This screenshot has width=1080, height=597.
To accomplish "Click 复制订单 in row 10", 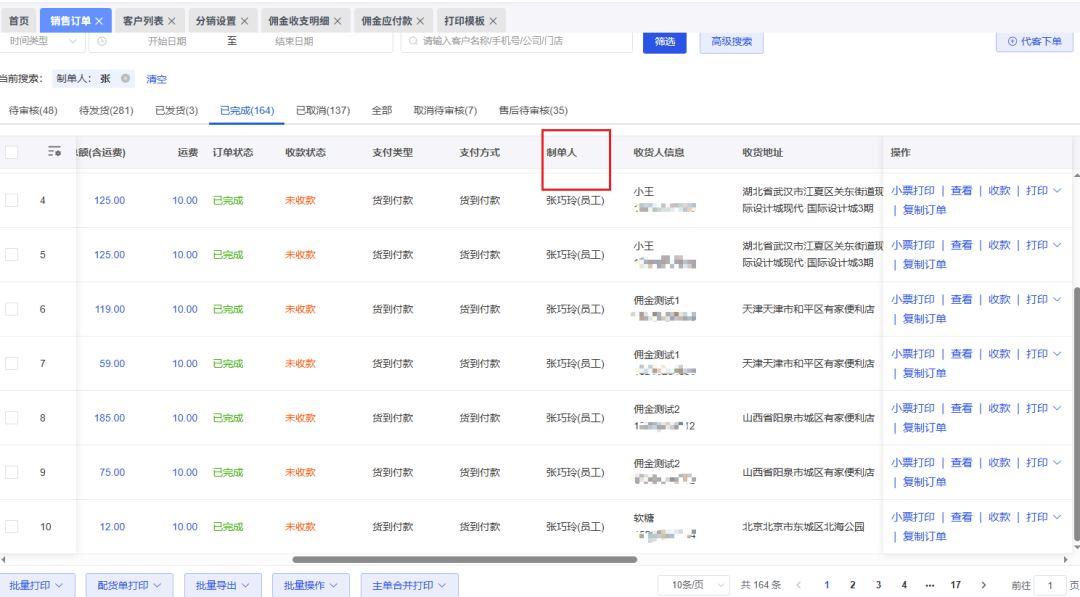I will coord(924,536).
